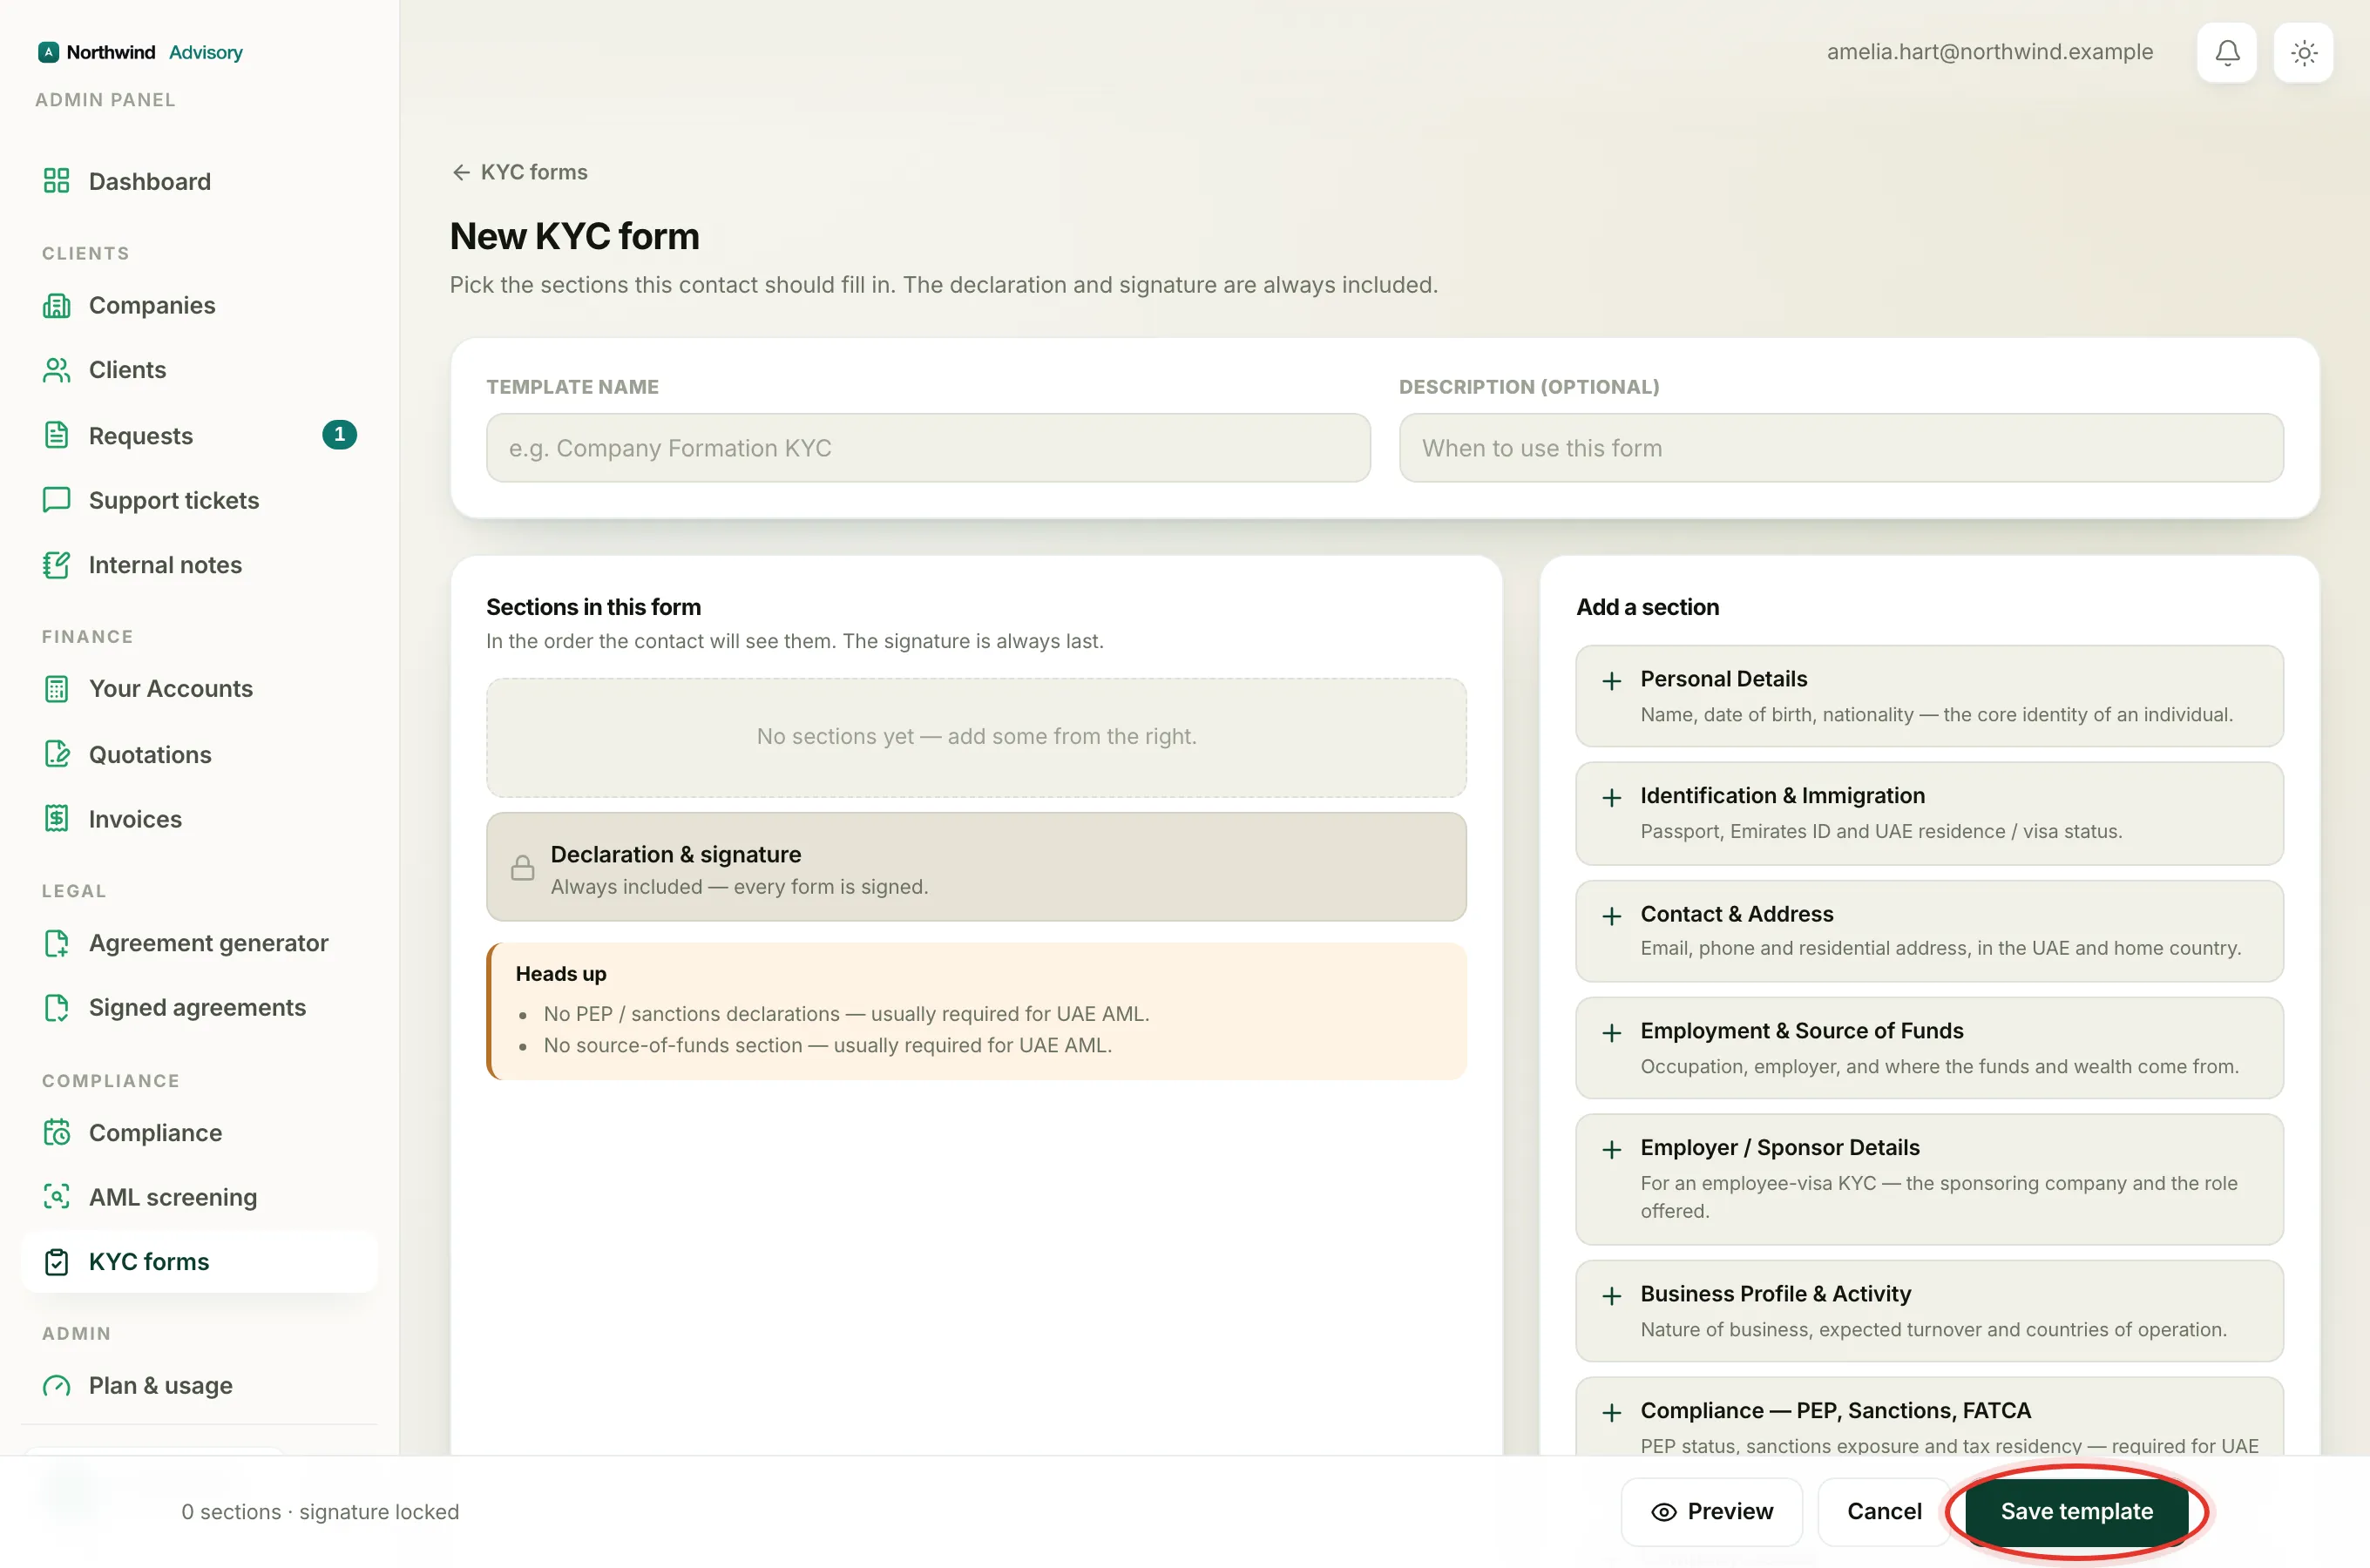Click the Description (optional) input field
This screenshot has width=2370, height=1568.
pos(1841,448)
